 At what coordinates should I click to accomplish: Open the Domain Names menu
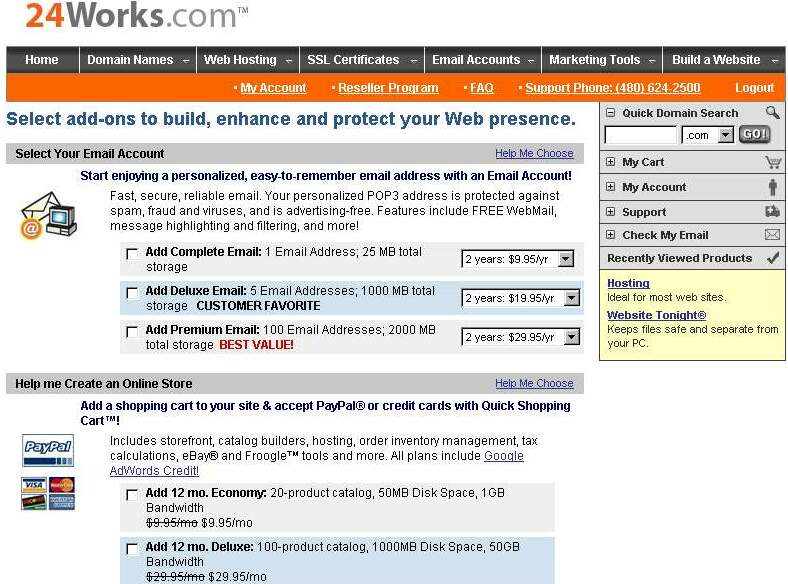(x=138, y=60)
